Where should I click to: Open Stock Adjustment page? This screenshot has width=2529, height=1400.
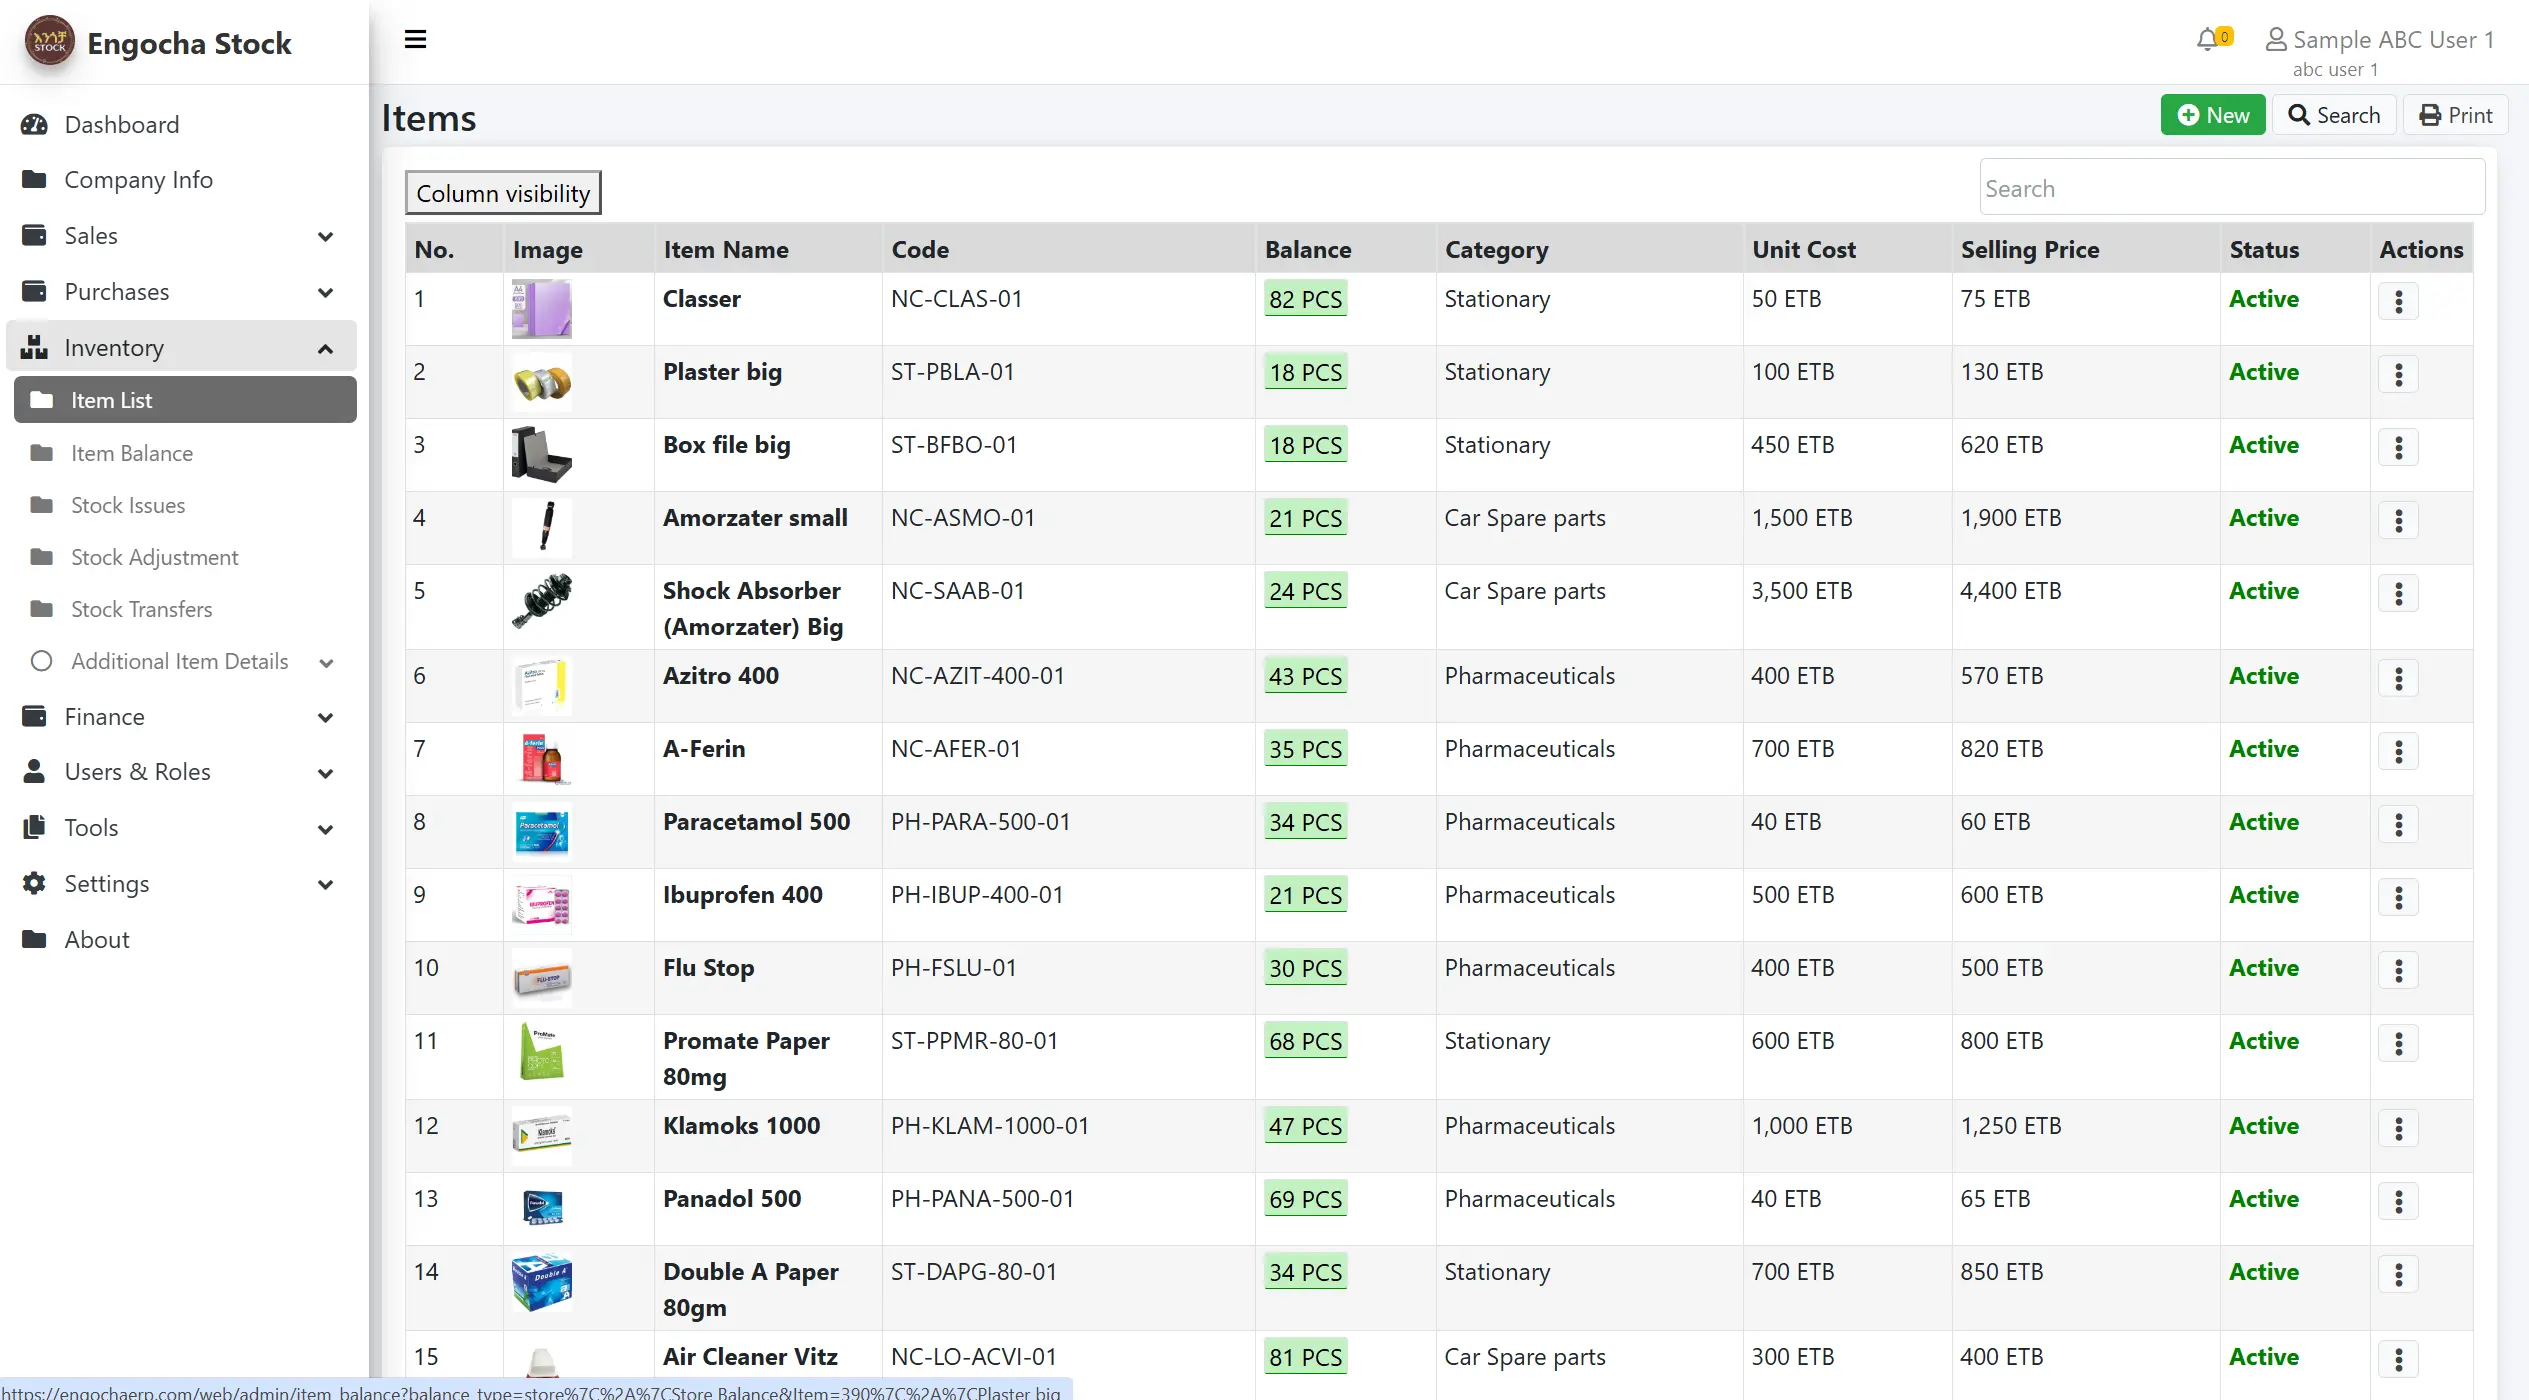184,558
